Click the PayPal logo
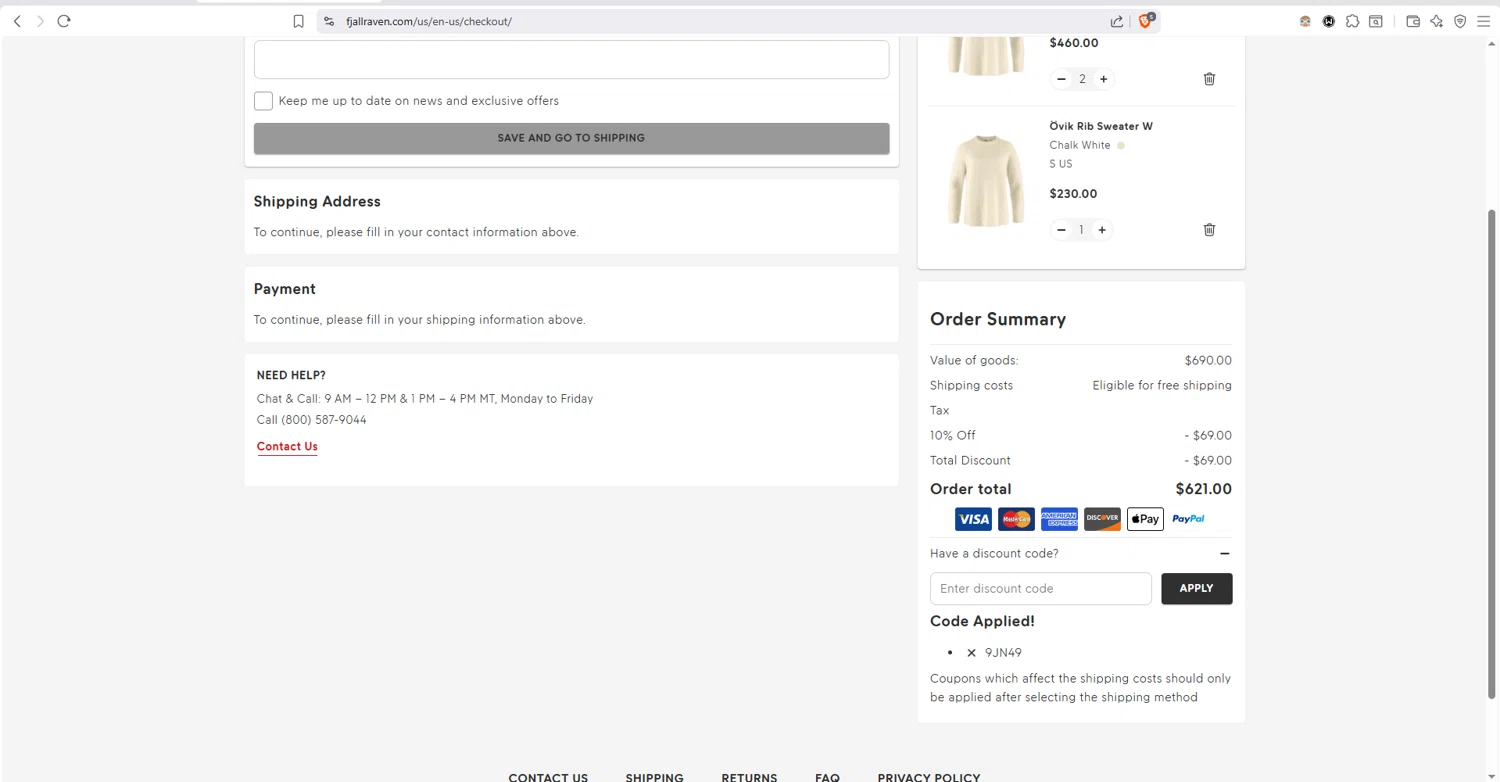 [1188, 519]
